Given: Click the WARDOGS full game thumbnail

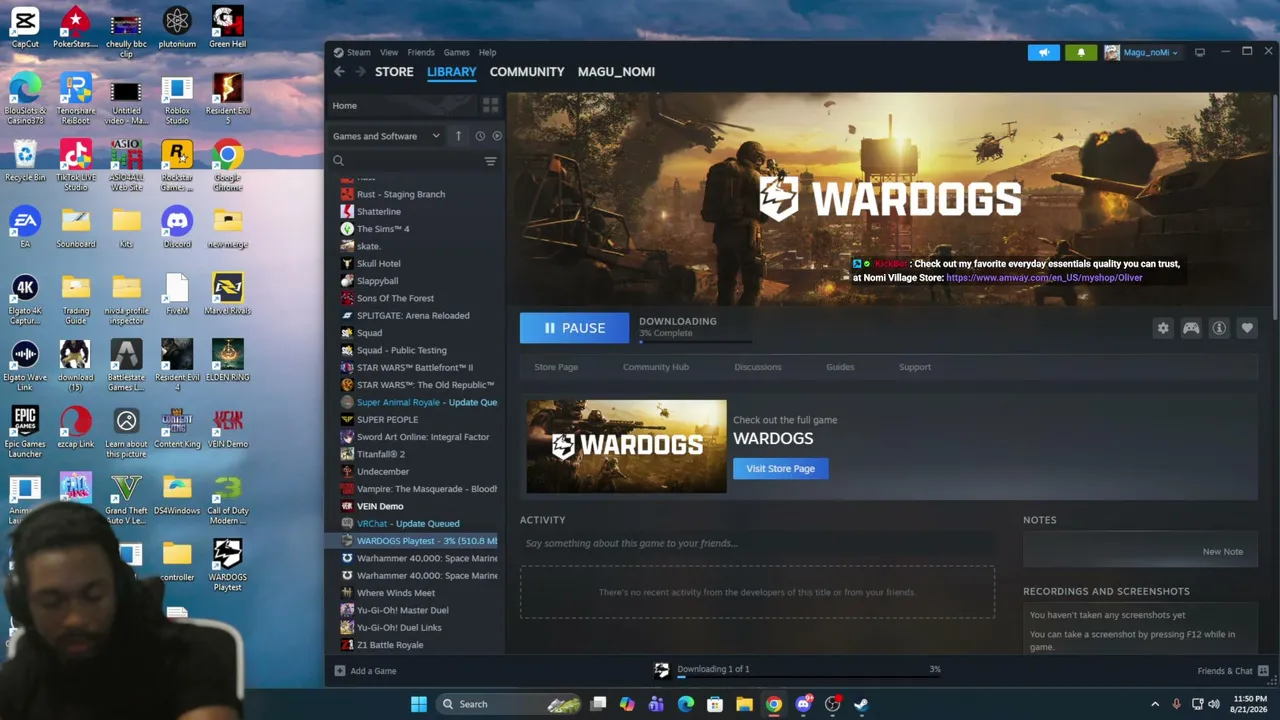Looking at the screenshot, I should tap(627, 446).
